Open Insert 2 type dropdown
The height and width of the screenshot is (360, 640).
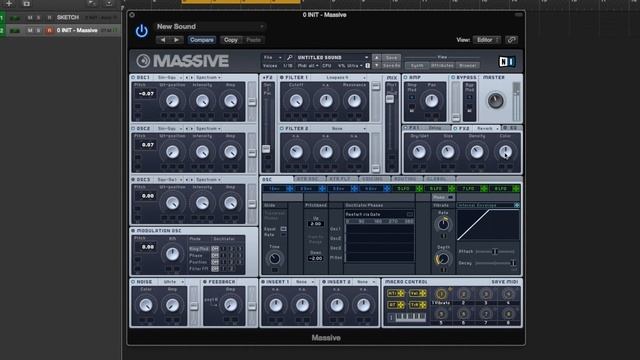pyautogui.click(x=366, y=282)
